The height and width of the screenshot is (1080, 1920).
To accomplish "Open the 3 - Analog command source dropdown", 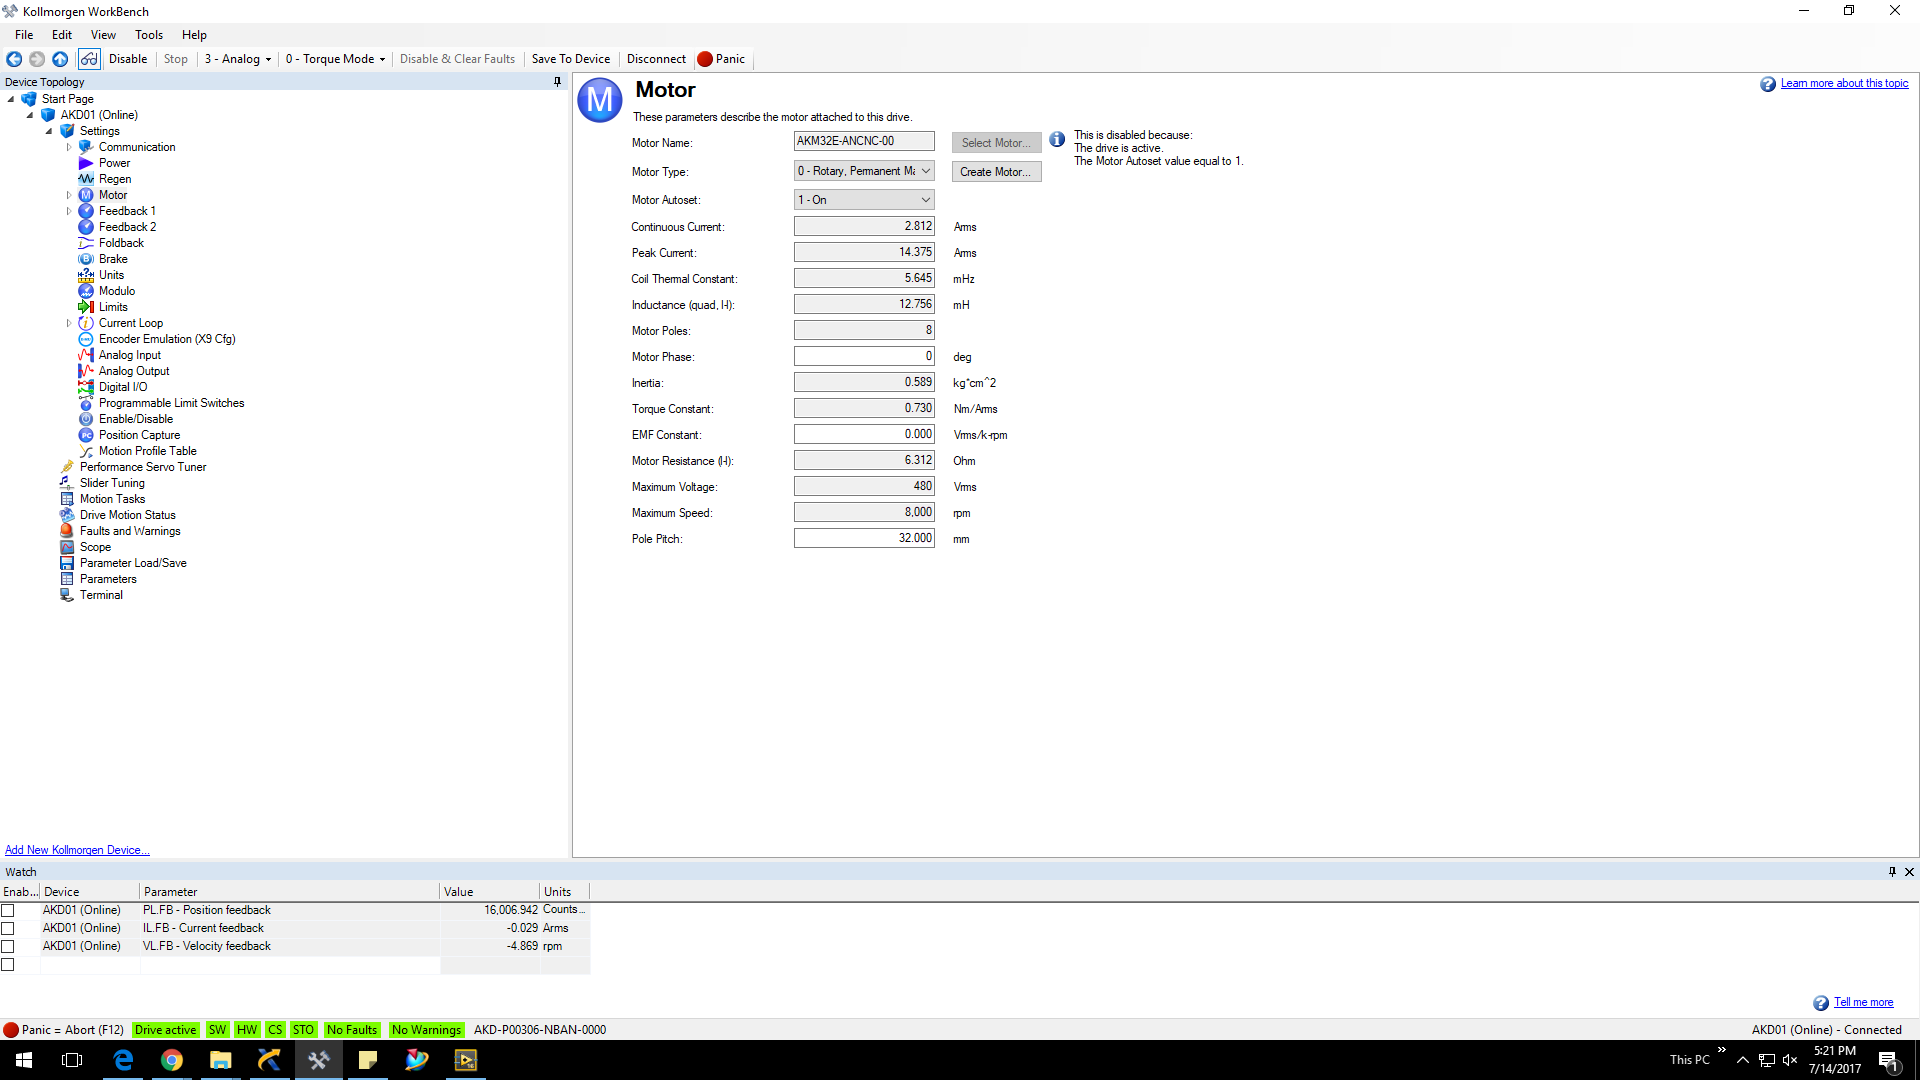I will (238, 59).
